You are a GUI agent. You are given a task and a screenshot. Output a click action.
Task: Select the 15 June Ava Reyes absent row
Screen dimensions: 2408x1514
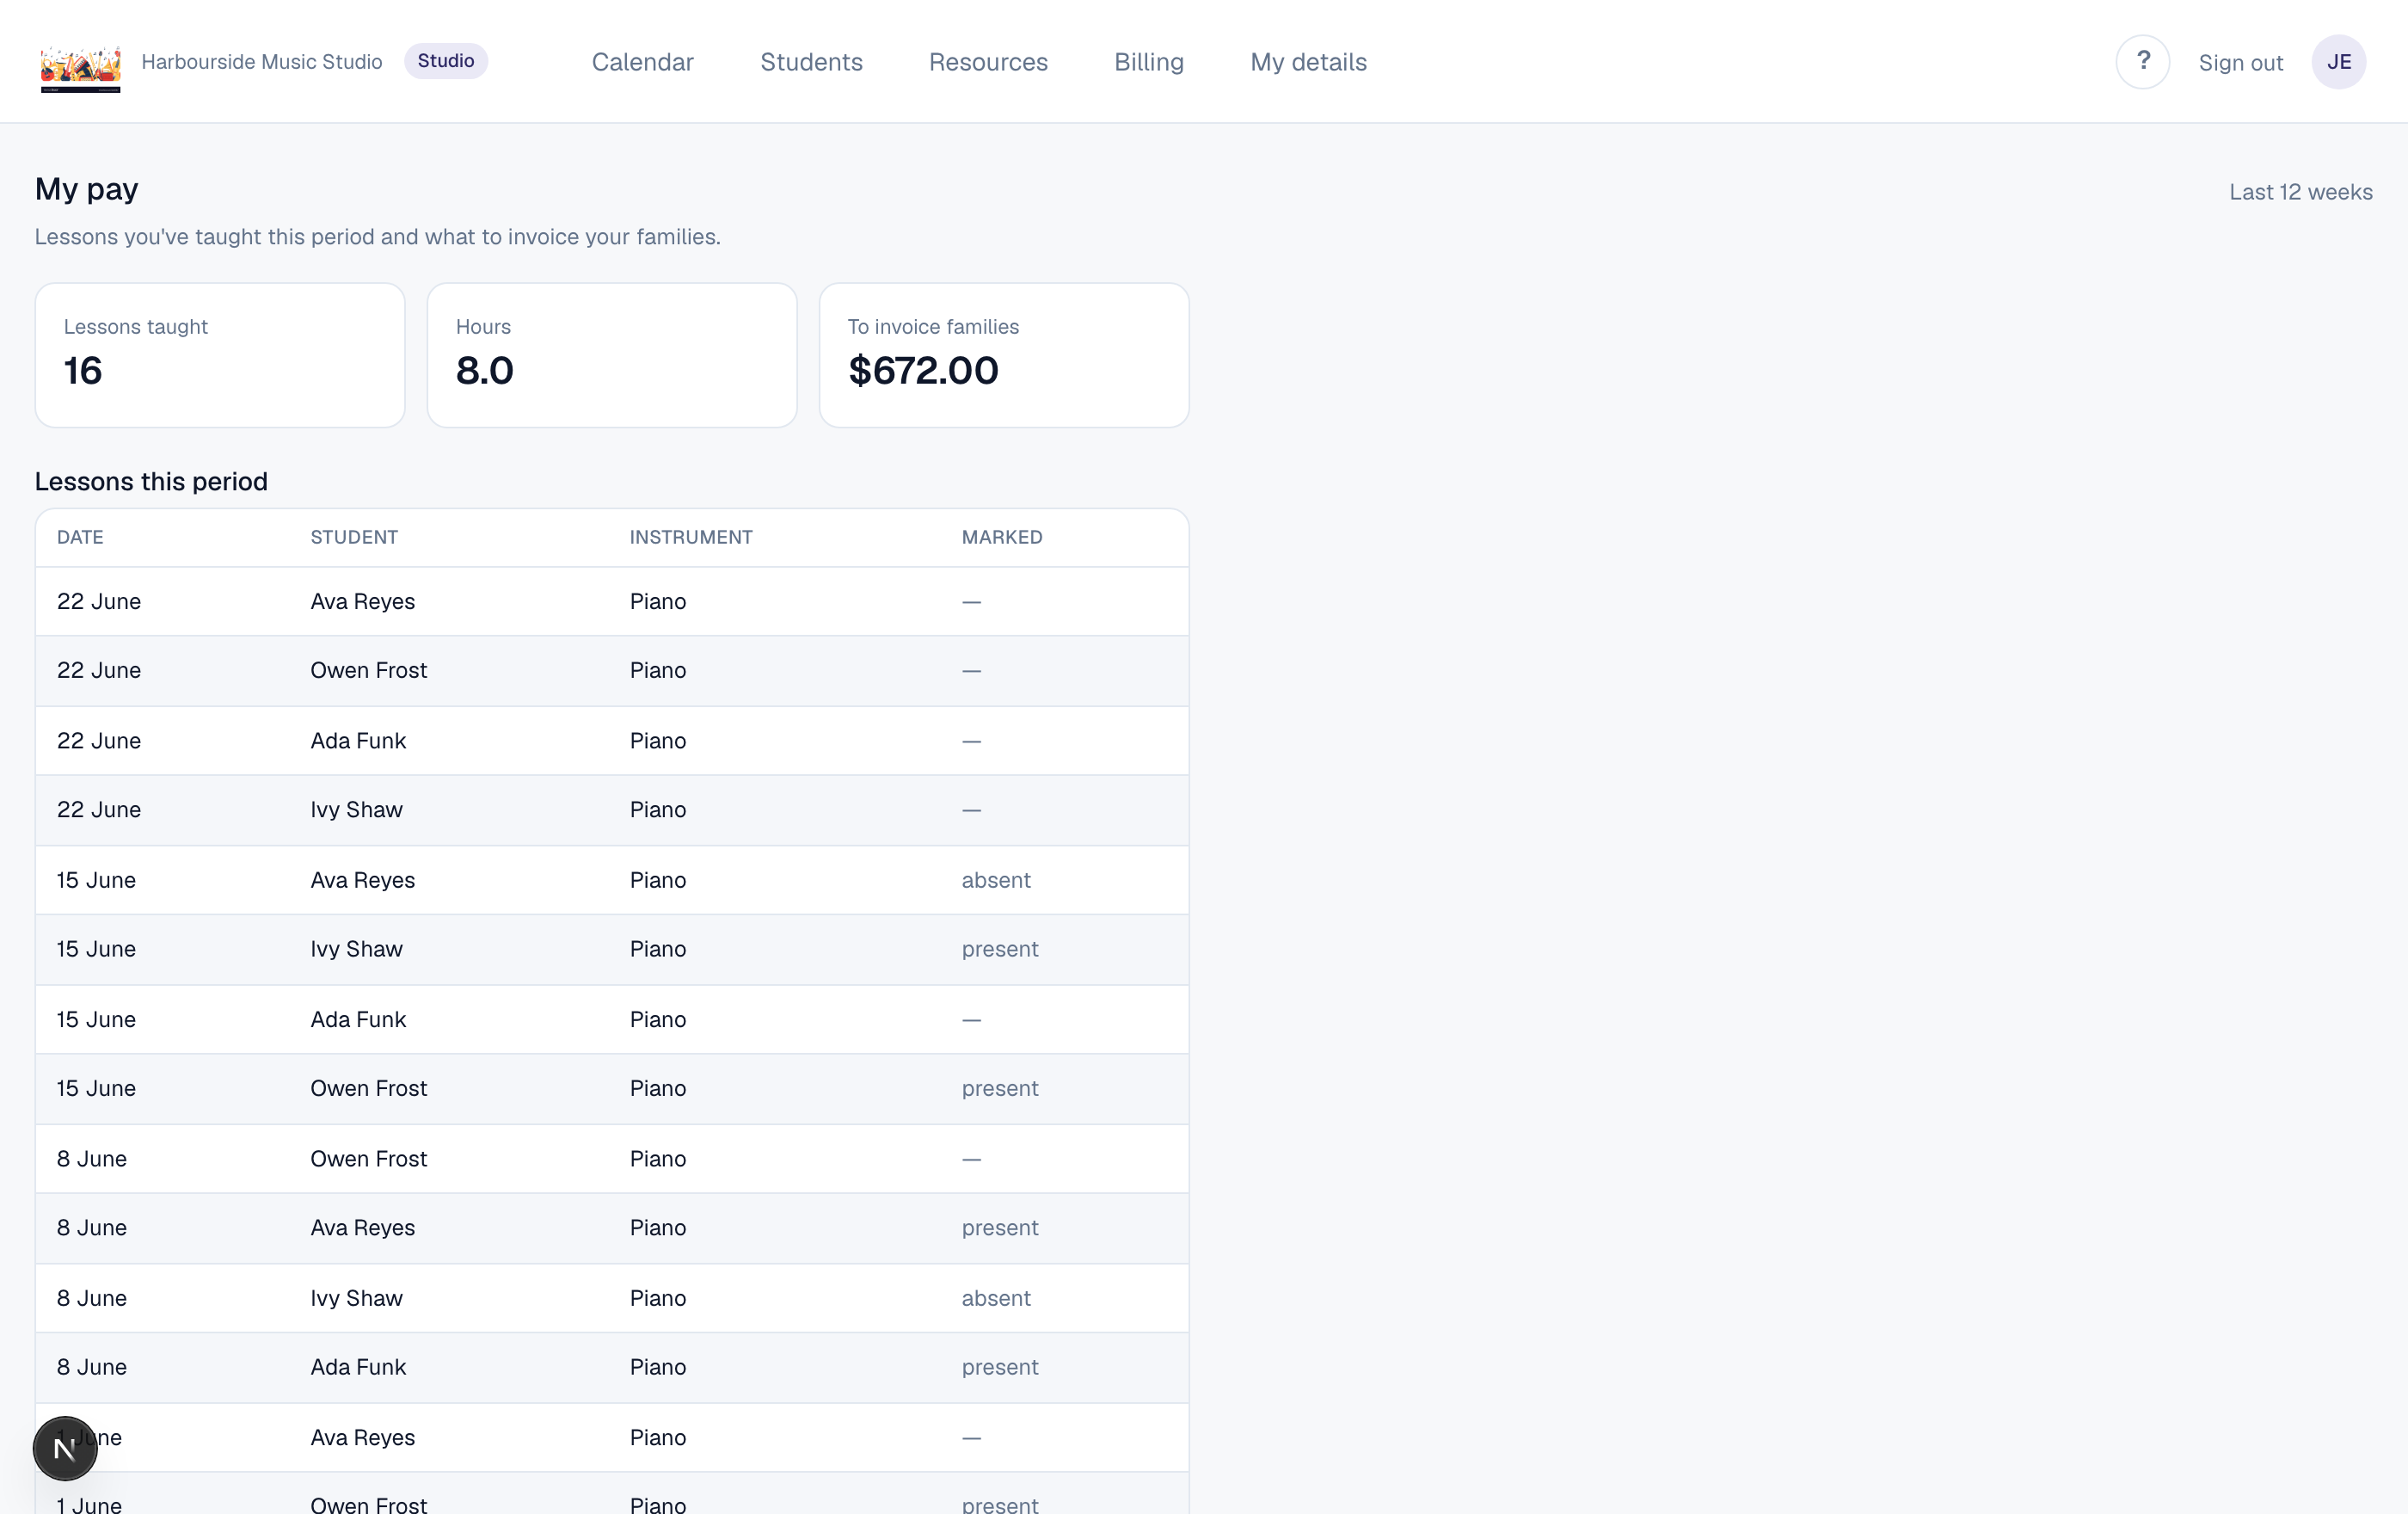click(x=612, y=880)
